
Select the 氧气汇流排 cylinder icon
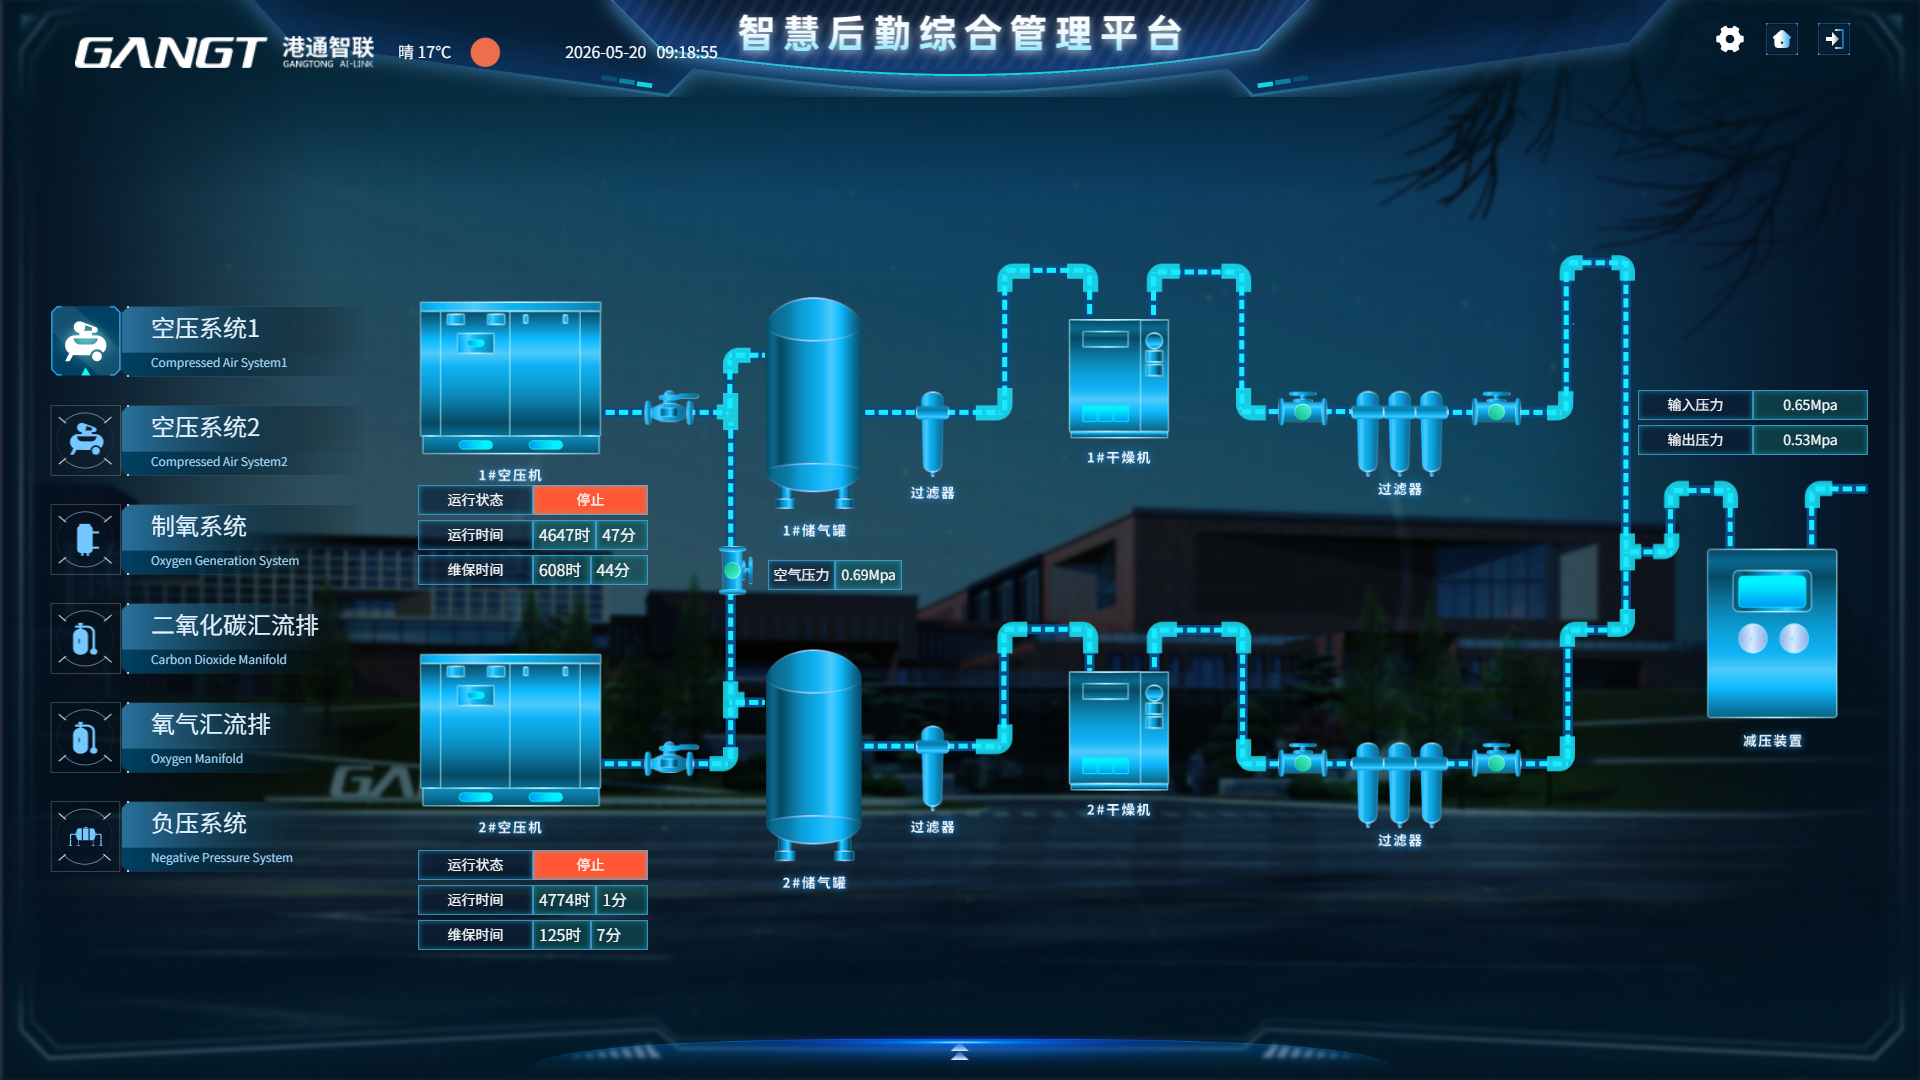click(86, 737)
